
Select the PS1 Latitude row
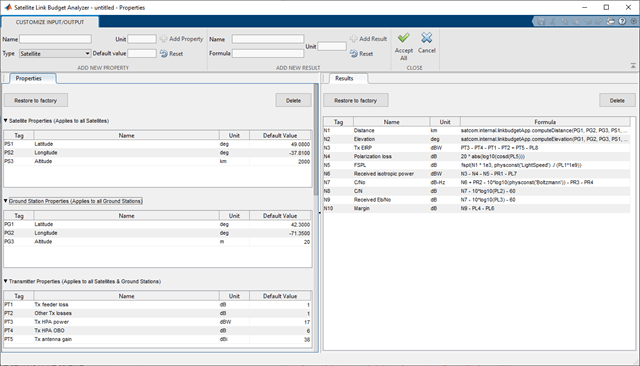pyautogui.click(x=158, y=144)
